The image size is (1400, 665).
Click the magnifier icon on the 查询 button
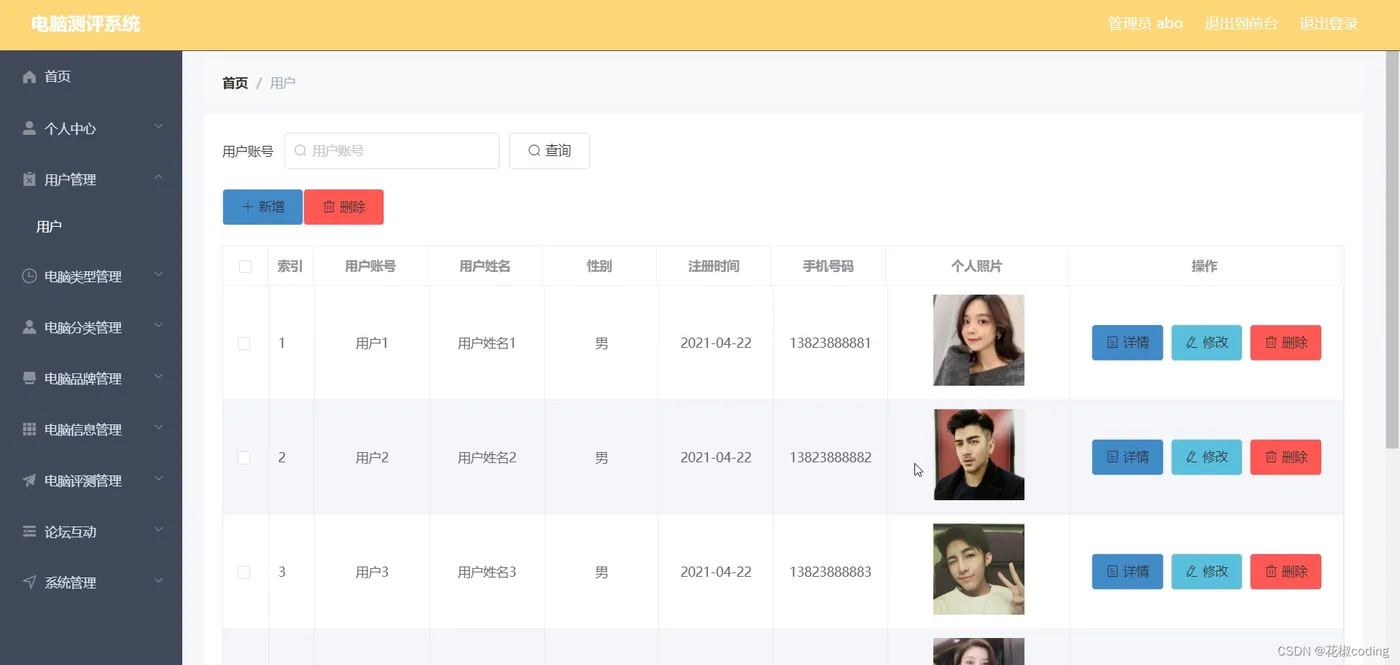[x=534, y=151]
